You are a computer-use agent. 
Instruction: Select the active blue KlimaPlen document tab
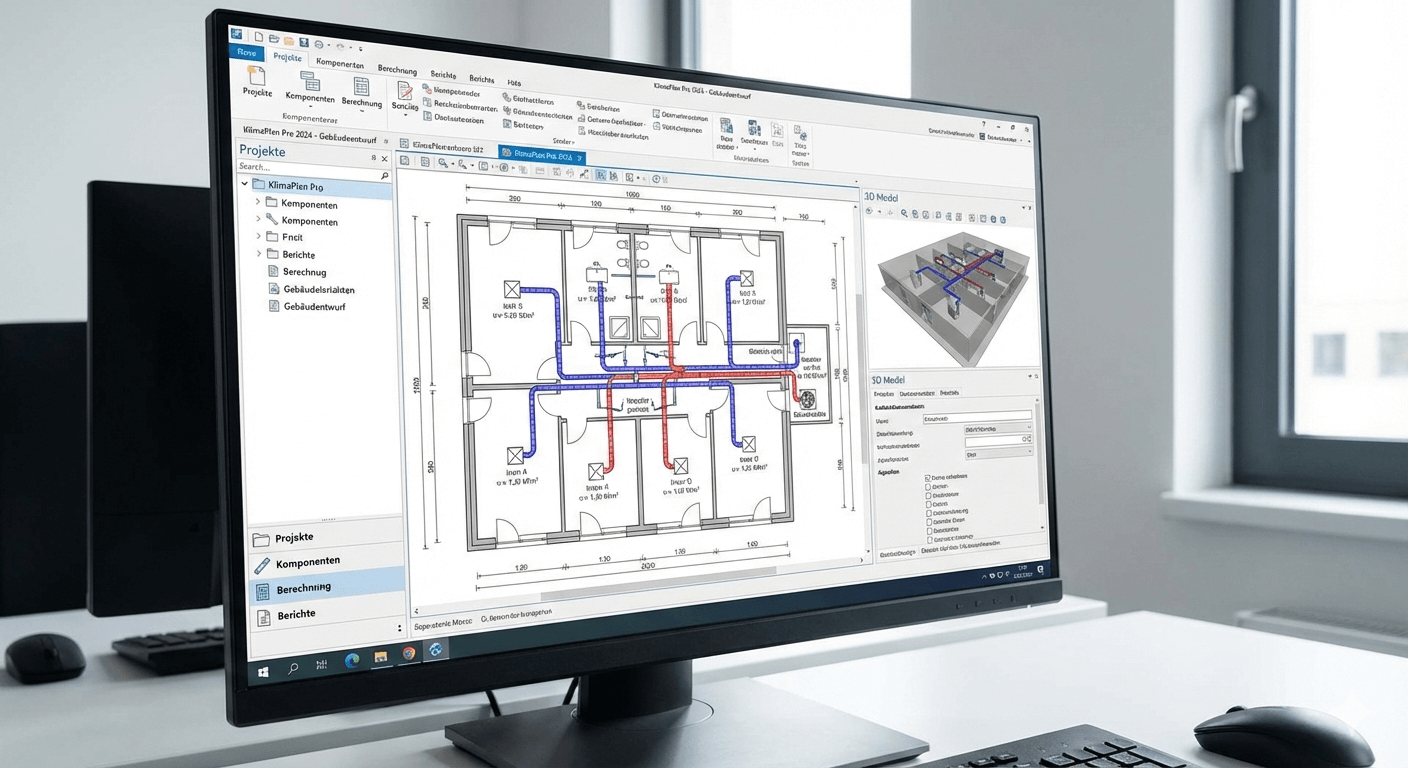coord(540,155)
